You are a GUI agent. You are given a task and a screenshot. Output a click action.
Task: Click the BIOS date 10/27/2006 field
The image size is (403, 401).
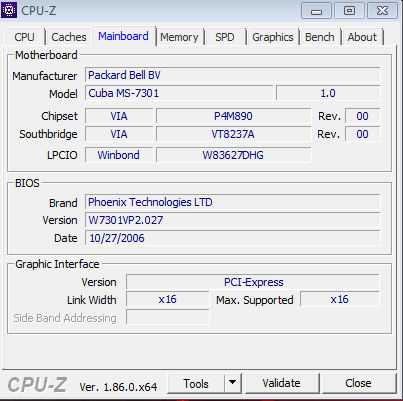coord(232,238)
